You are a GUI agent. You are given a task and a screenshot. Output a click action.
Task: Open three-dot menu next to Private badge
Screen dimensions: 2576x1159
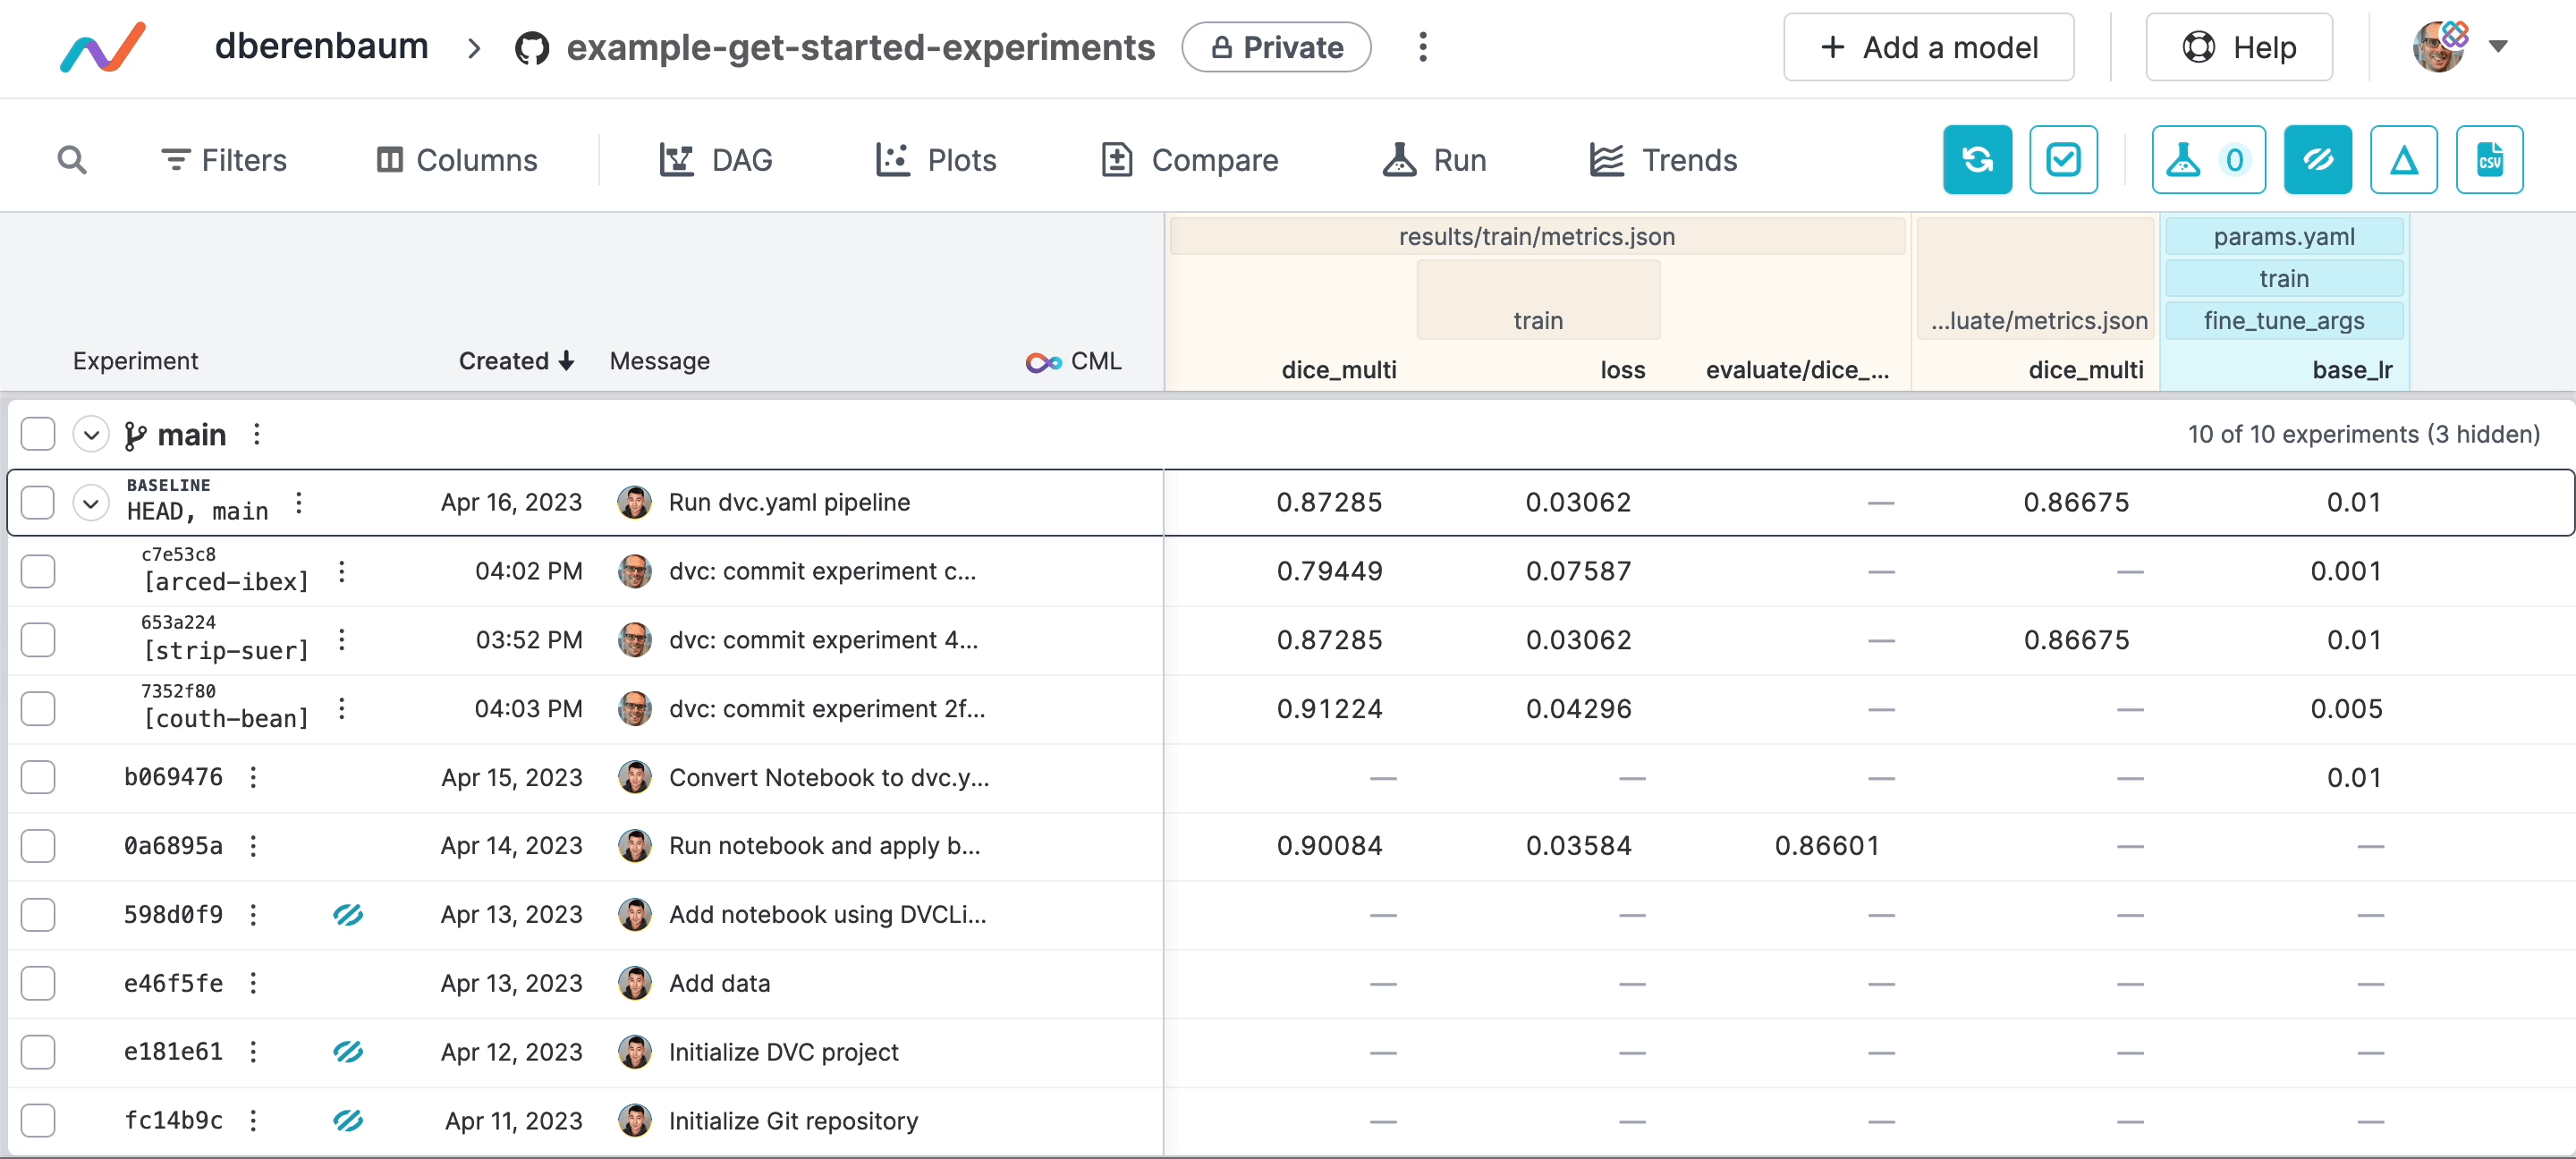click(x=1422, y=47)
